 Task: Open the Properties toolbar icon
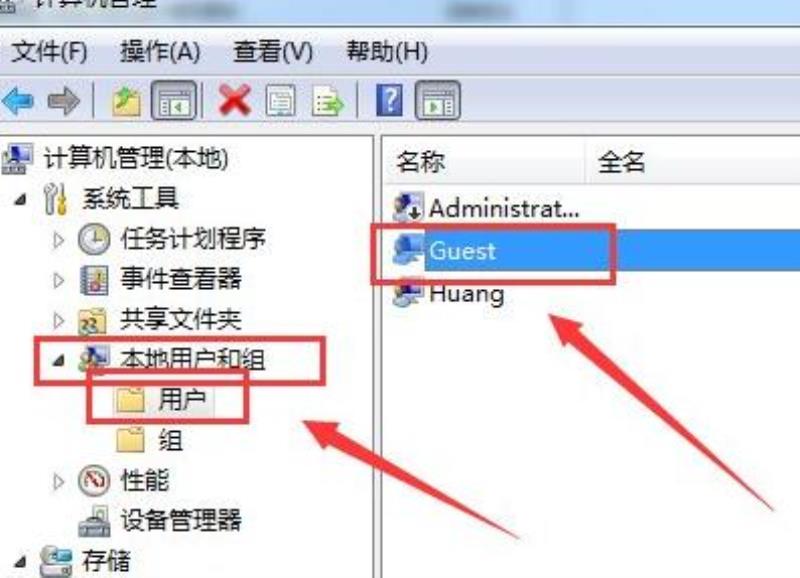(x=280, y=100)
